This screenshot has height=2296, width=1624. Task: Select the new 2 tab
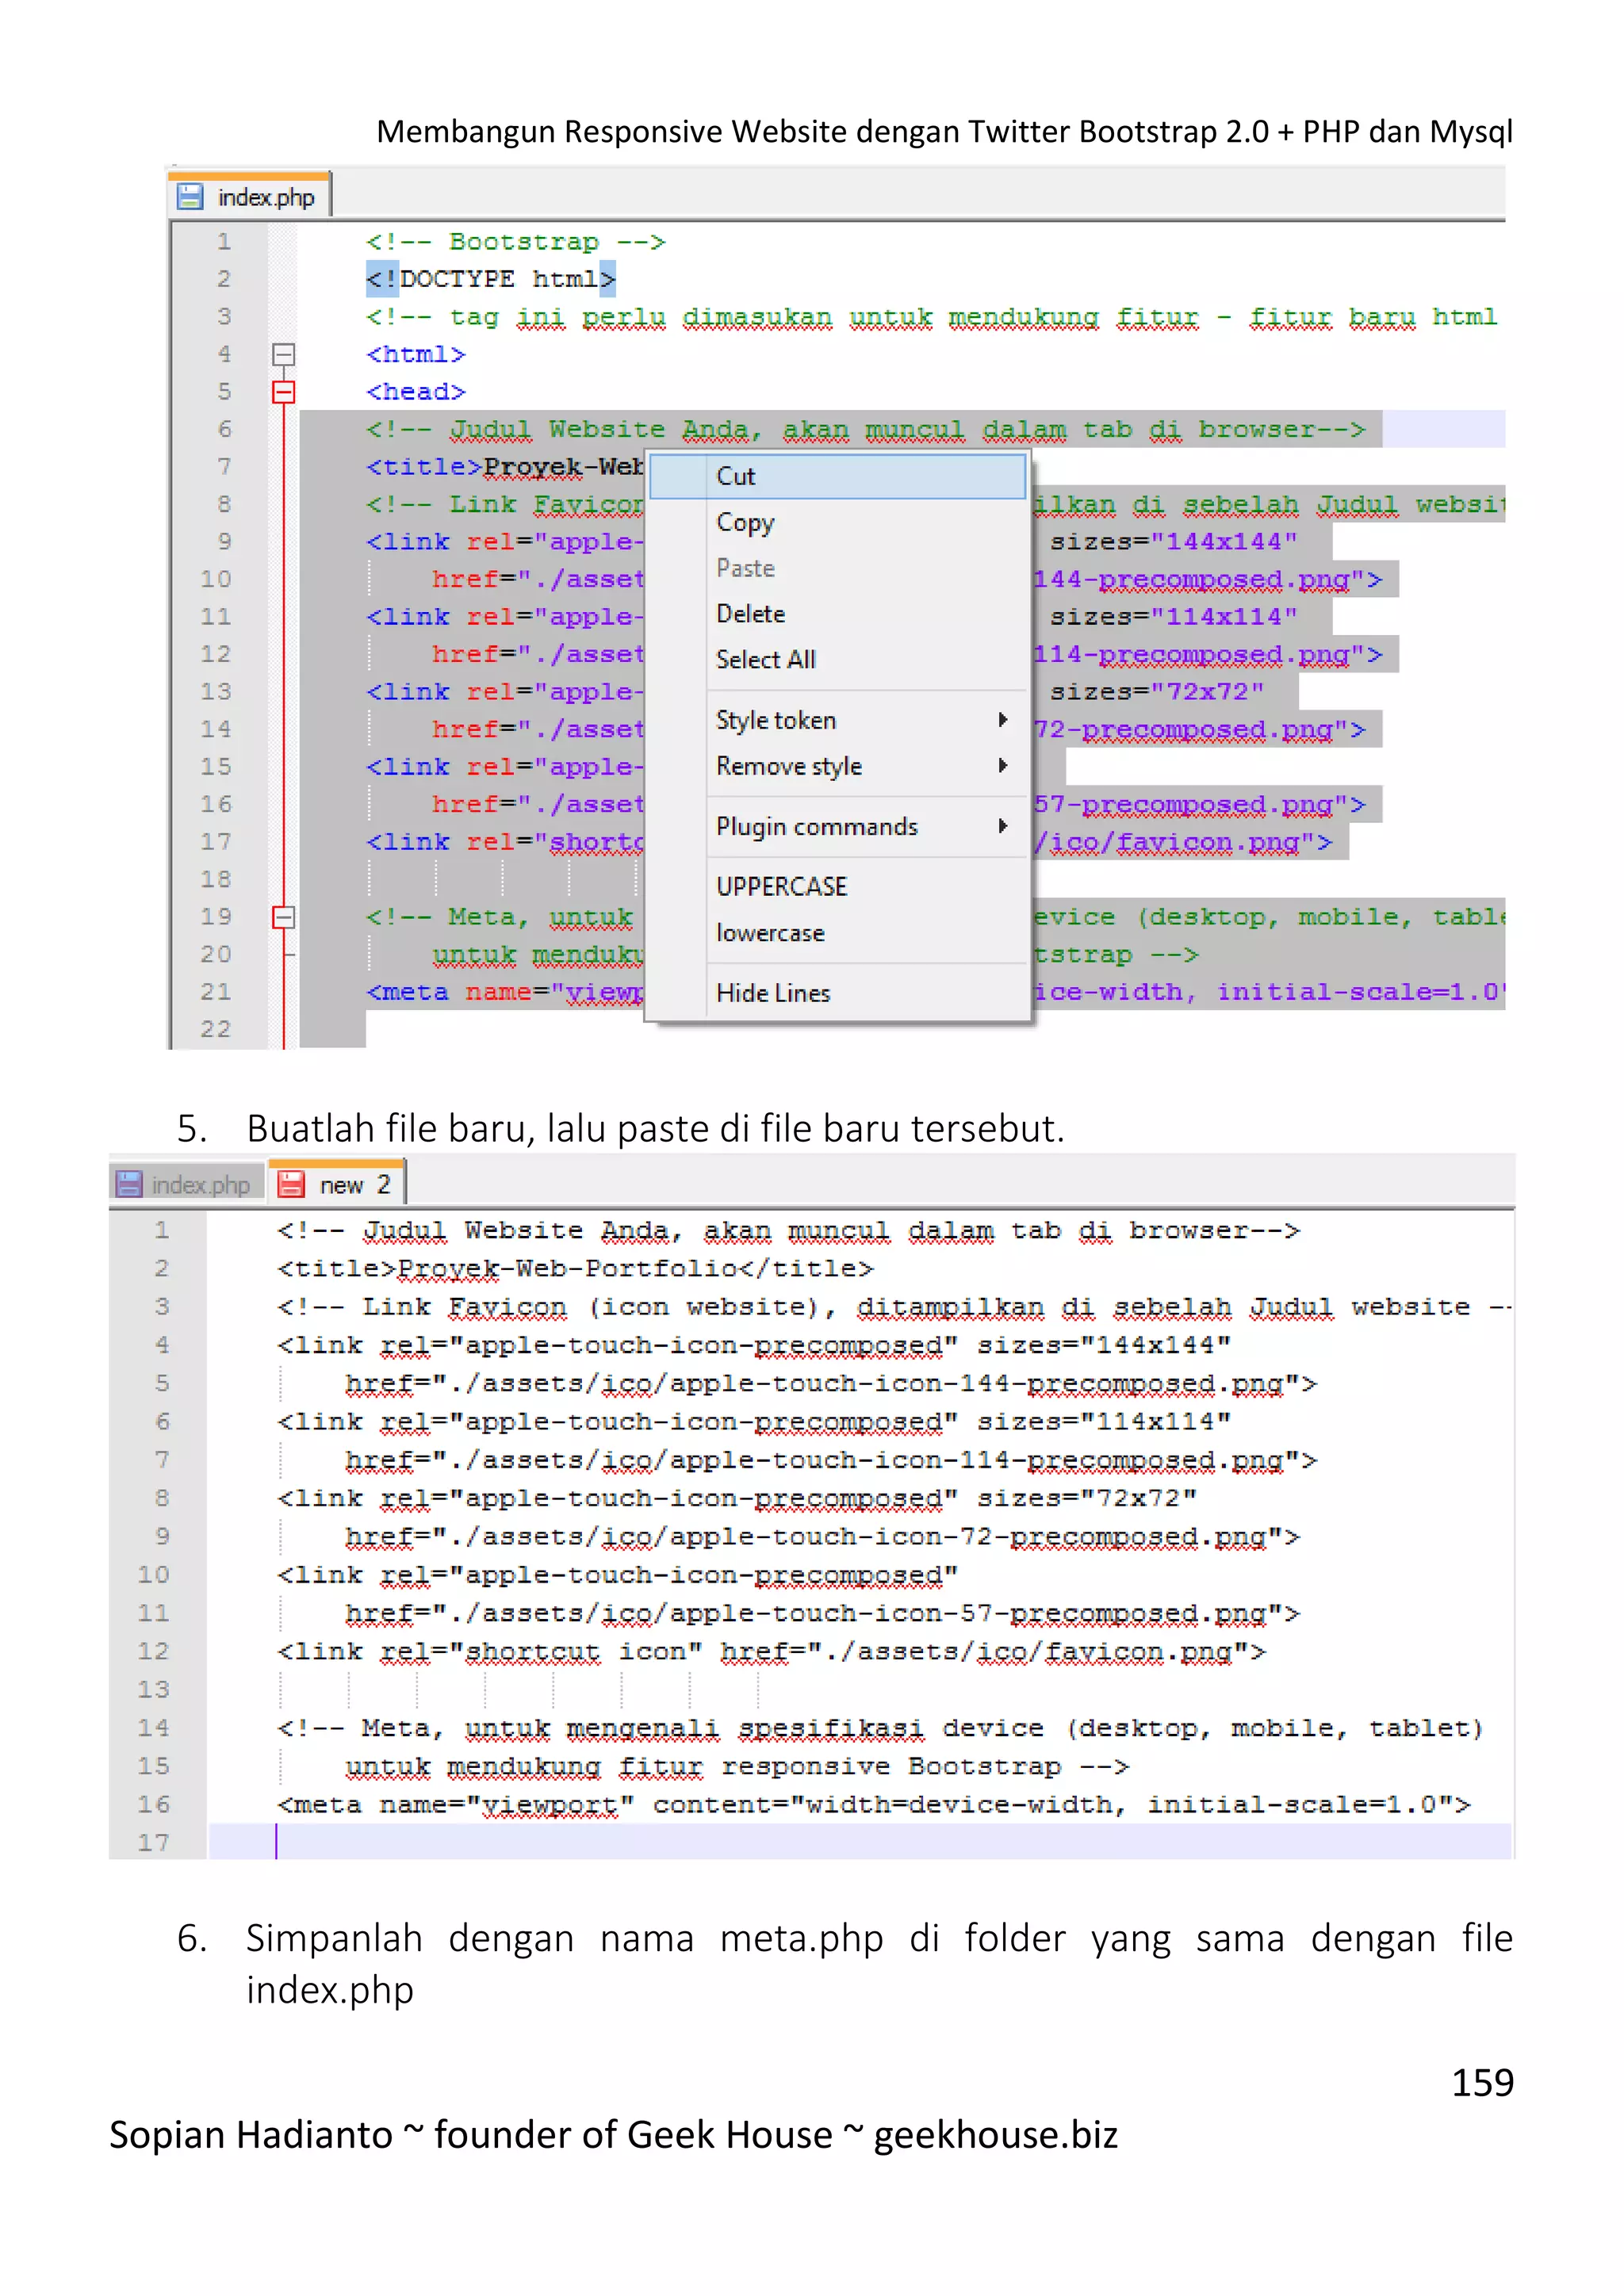click(337, 1184)
